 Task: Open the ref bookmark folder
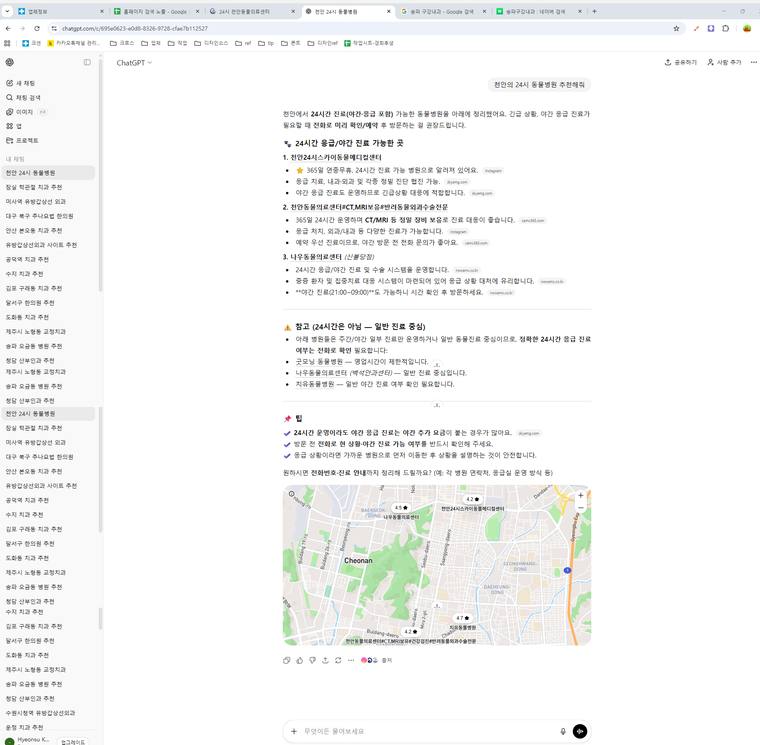[x=243, y=43]
